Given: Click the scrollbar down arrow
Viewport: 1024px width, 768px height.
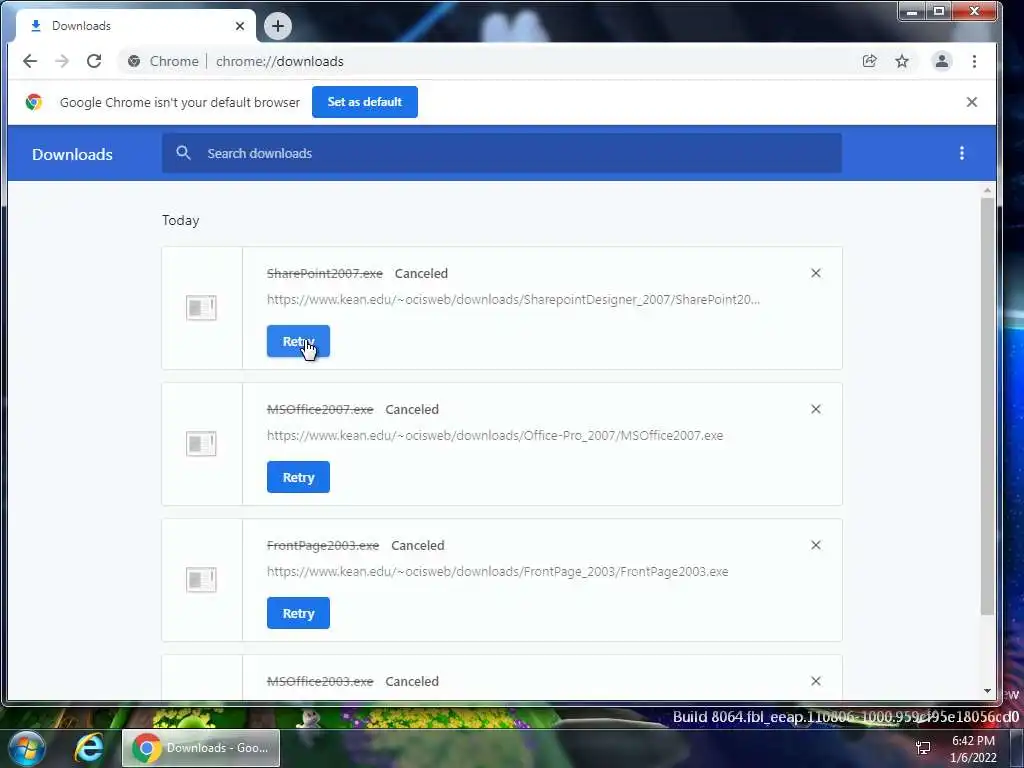Looking at the screenshot, I should click(x=987, y=691).
